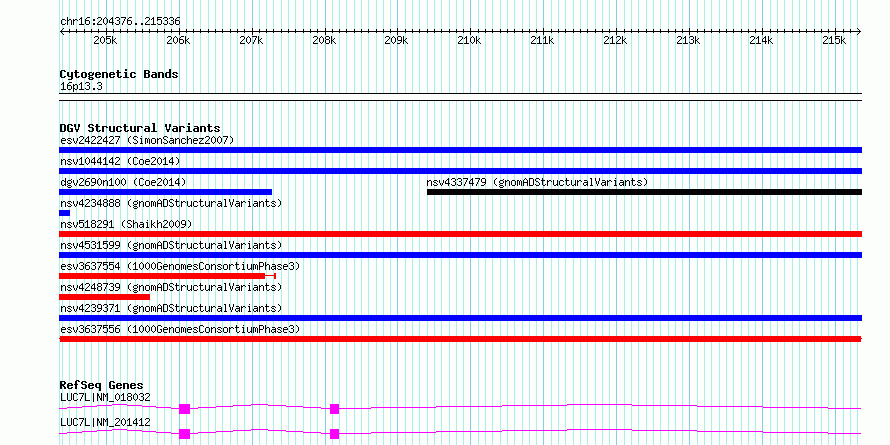
Task: Open the LUC7L|NM_018032 transcript label
Action: (x=105, y=397)
